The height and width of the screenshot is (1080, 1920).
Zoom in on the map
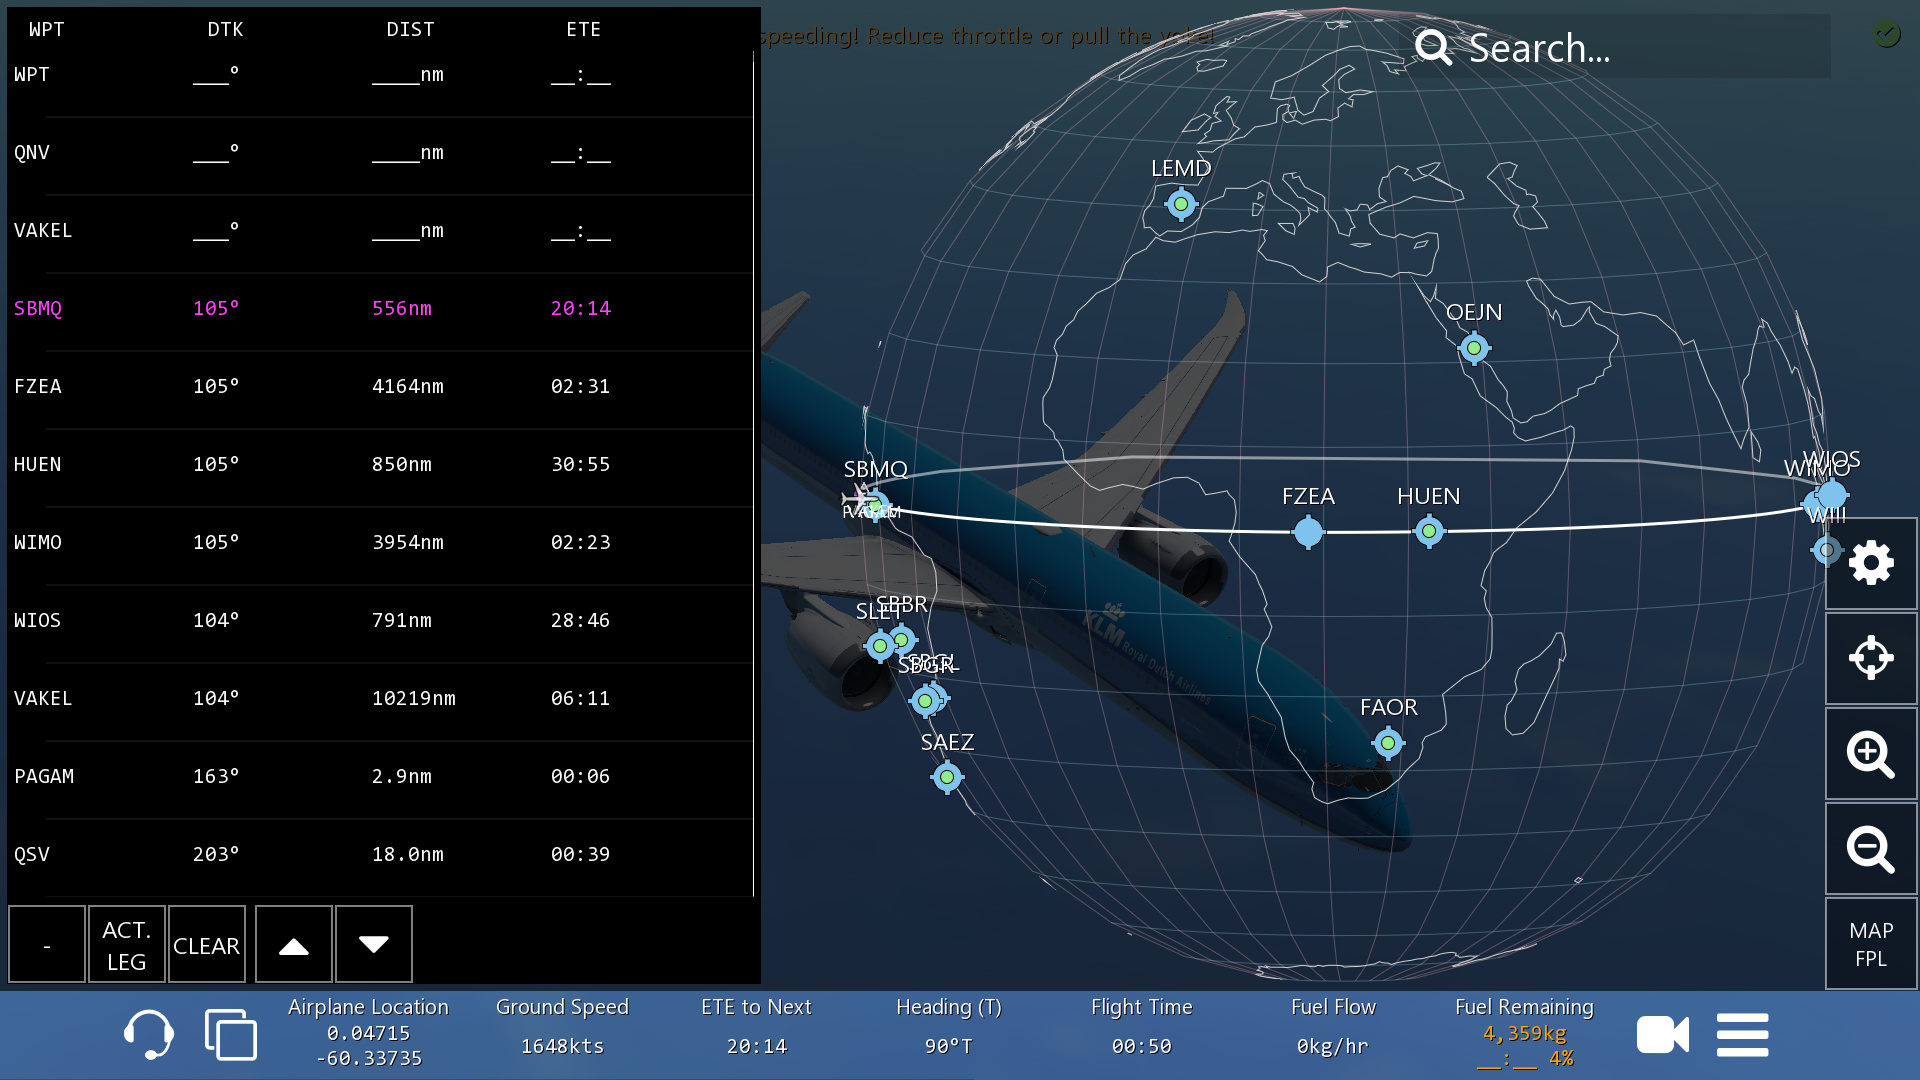point(1870,753)
